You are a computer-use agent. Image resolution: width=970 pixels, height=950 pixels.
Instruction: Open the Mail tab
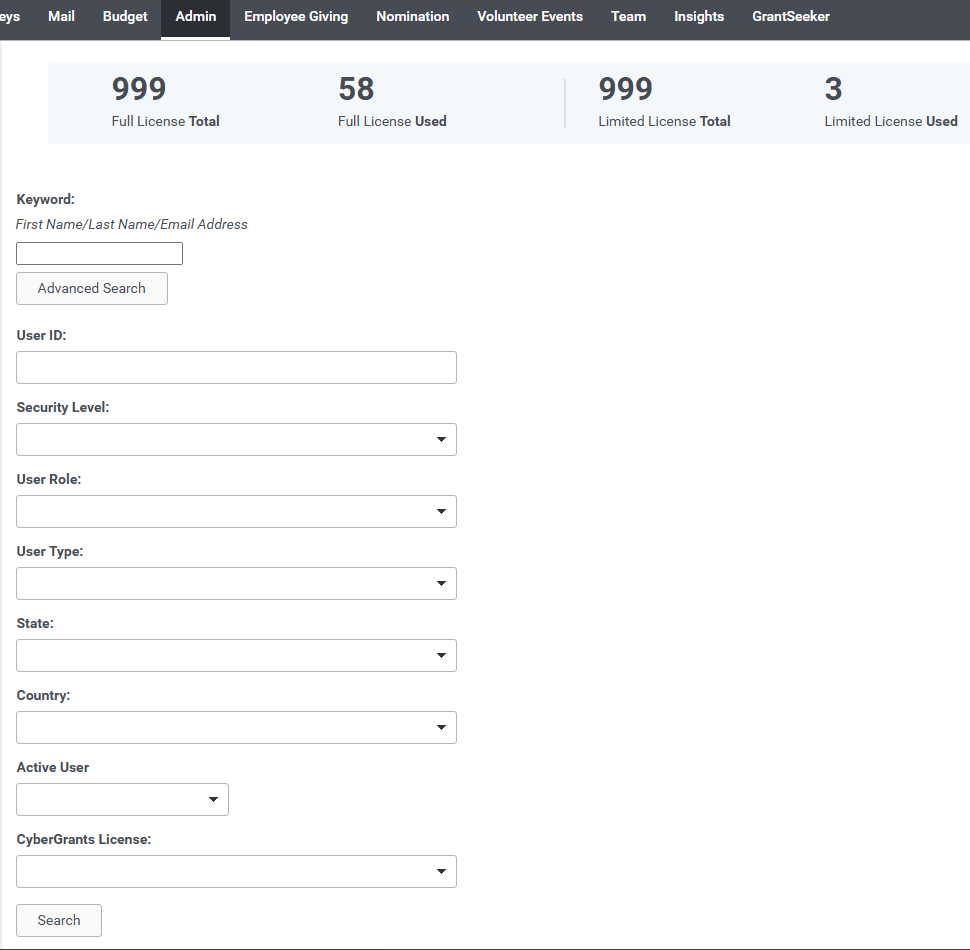coord(61,17)
